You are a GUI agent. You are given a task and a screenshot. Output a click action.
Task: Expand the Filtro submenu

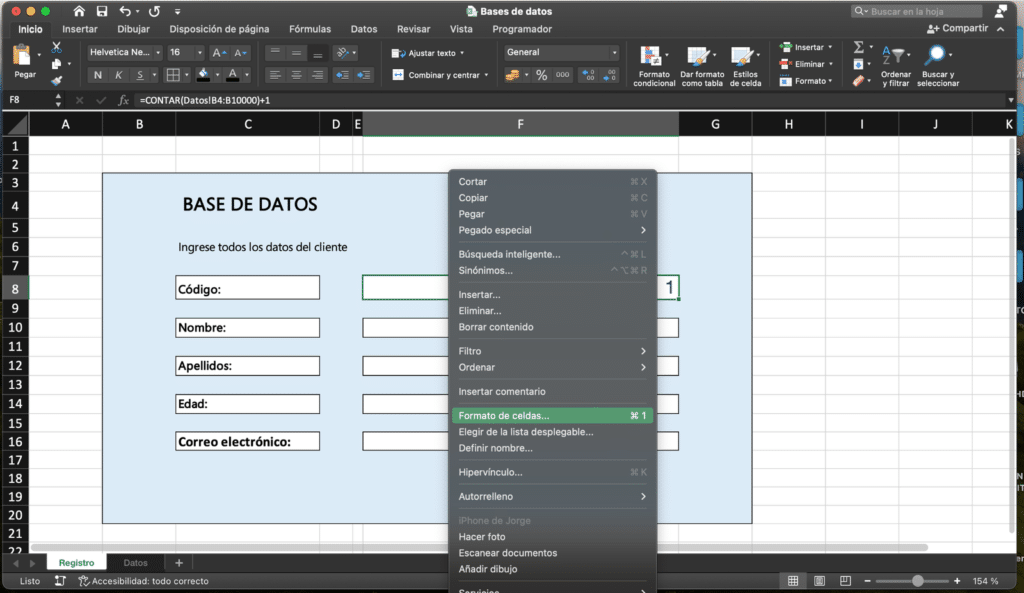pyautogui.click(x=552, y=351)
